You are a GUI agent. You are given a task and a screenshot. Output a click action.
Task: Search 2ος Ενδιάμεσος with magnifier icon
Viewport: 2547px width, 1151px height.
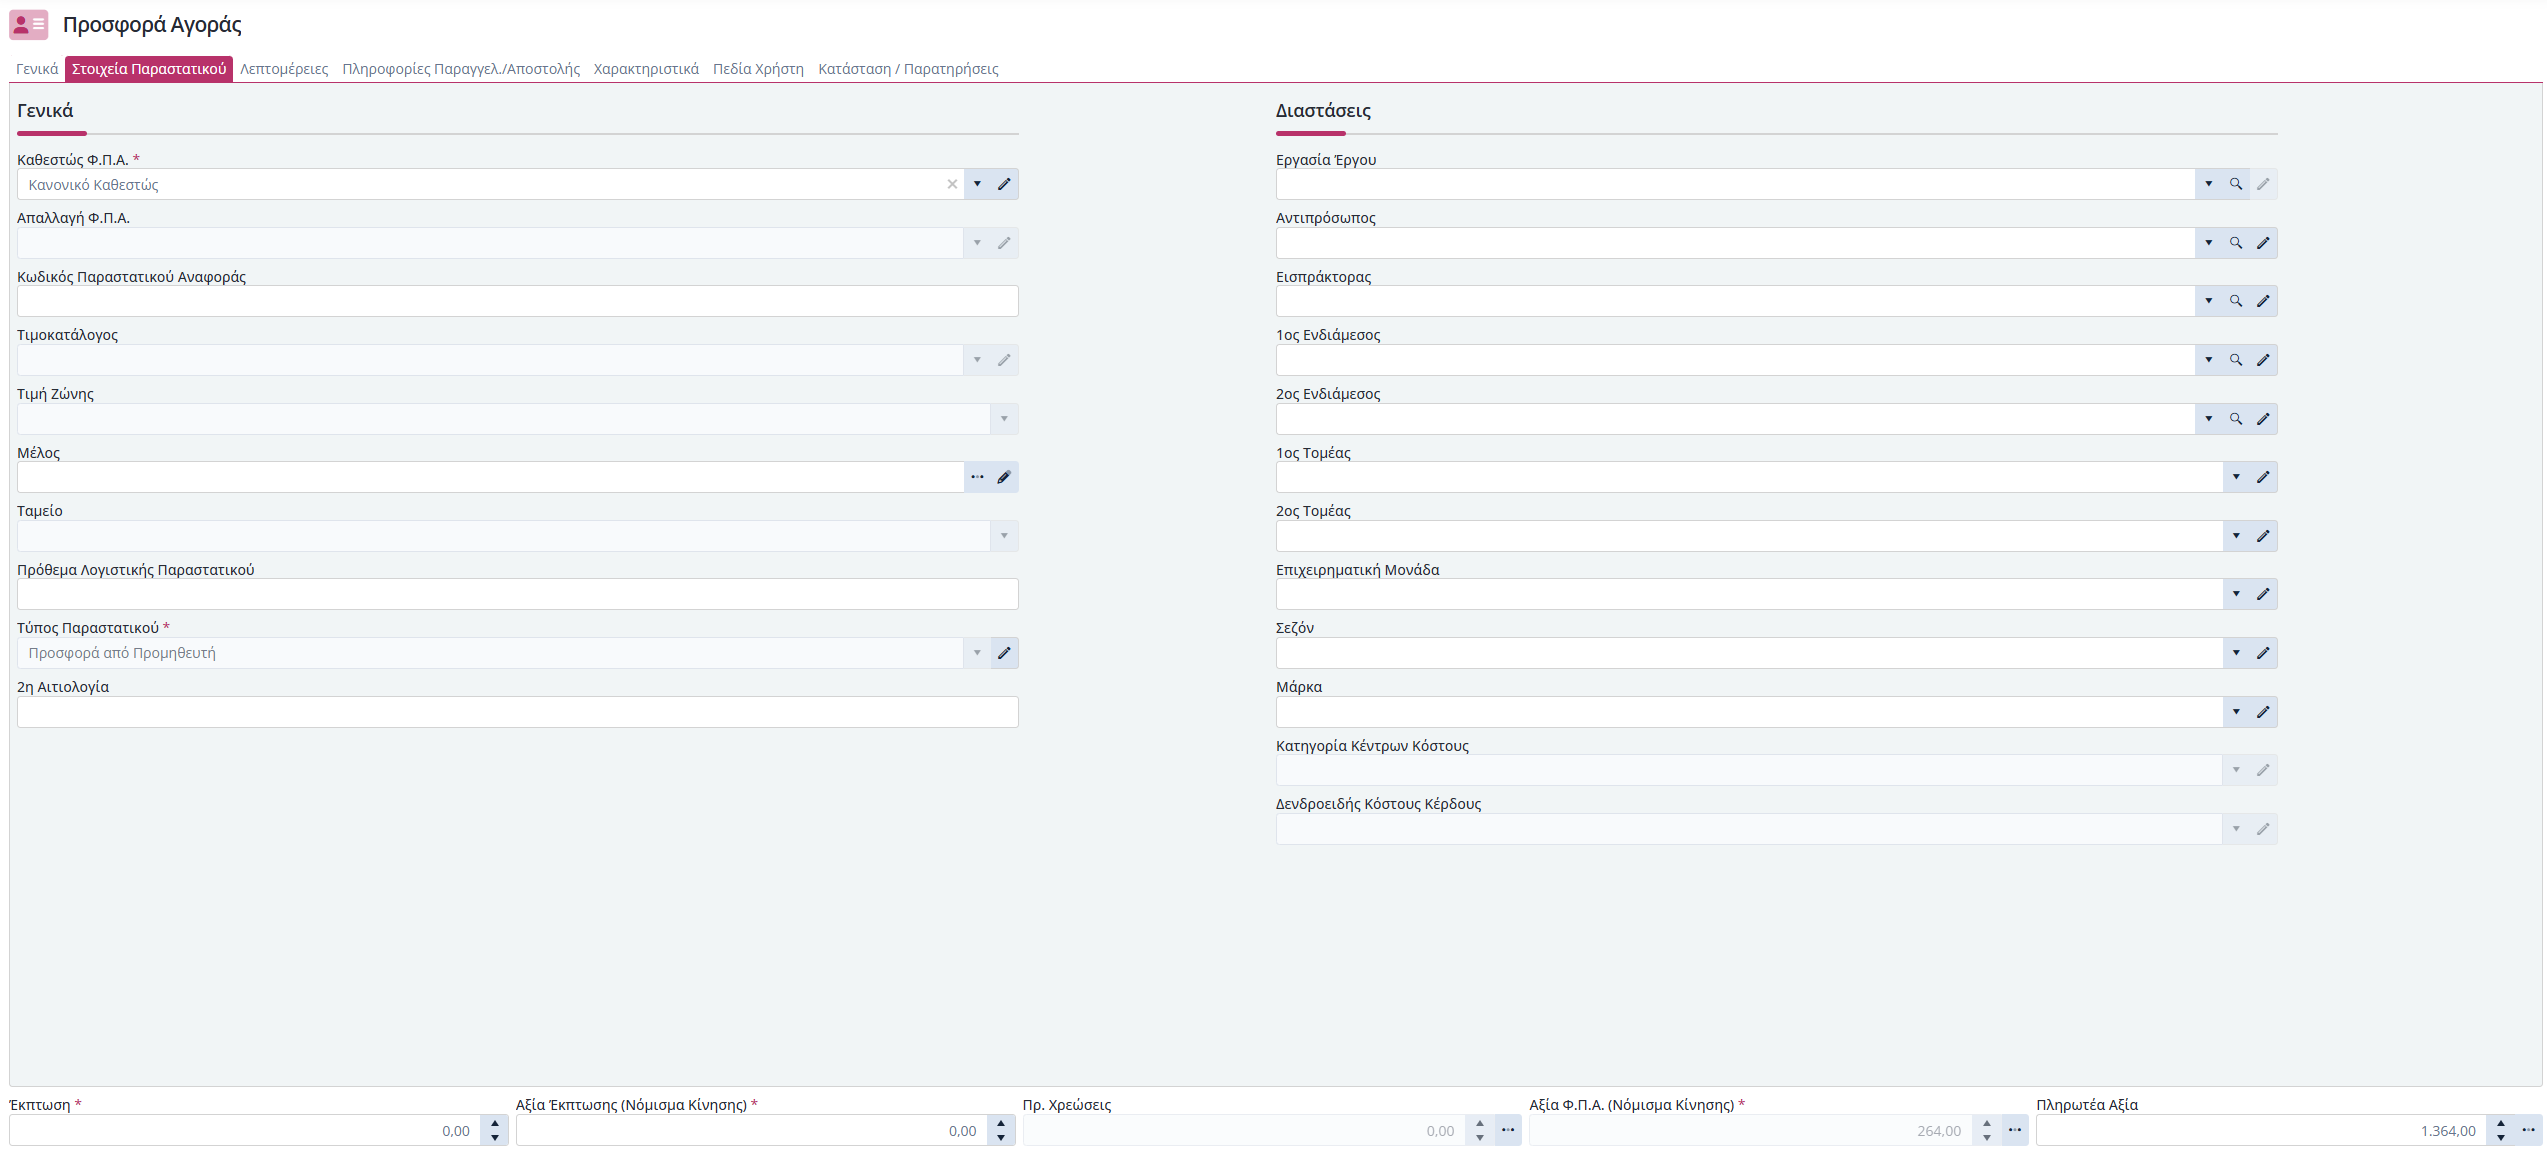point(2236,419)
